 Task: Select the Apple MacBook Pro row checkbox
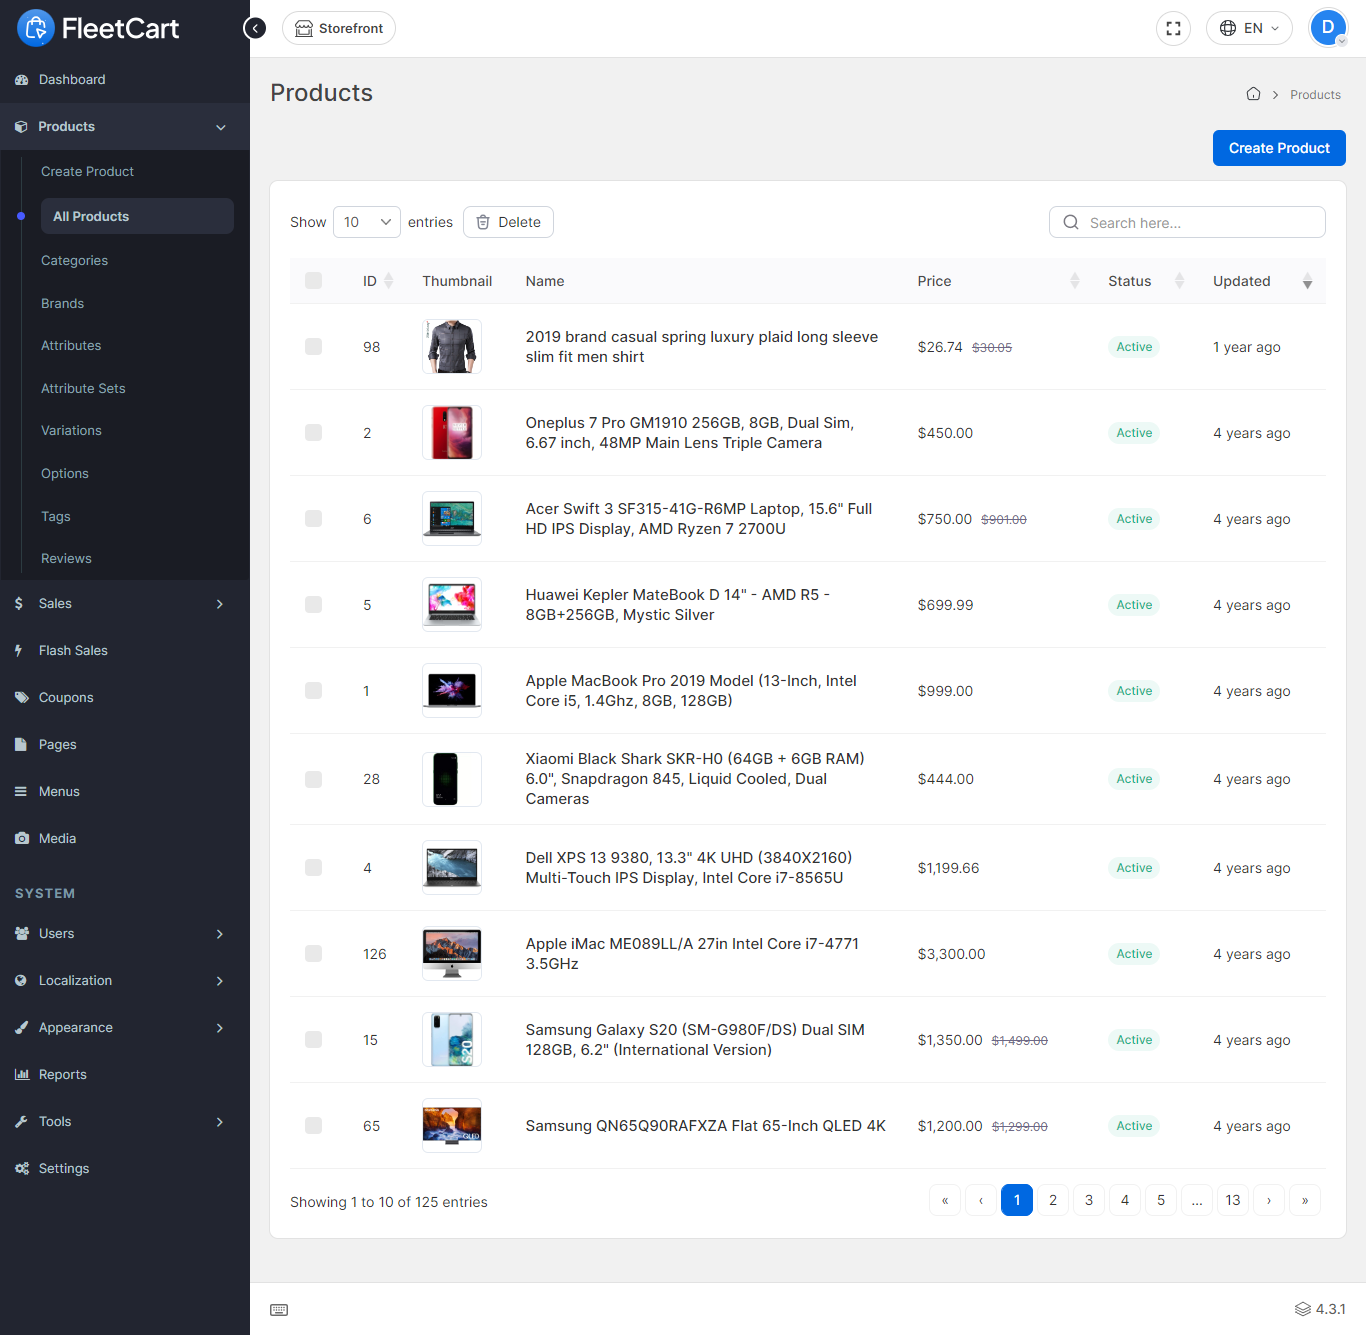[x=313, y=691]
